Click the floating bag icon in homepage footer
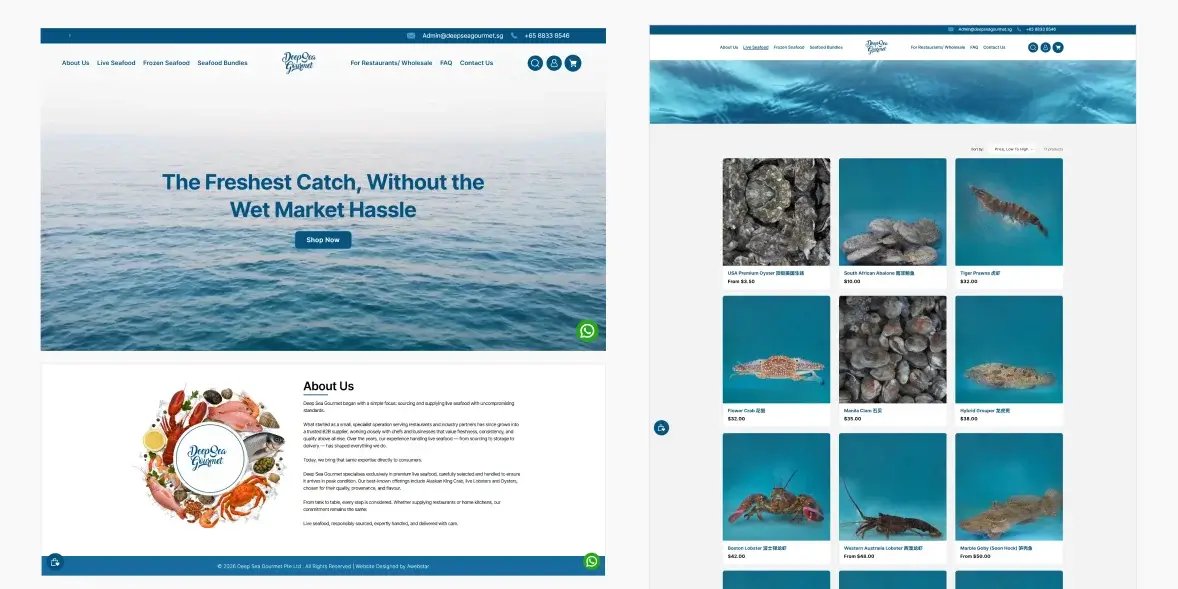Viewport: 1178px width, 589px height. [55, 562]
